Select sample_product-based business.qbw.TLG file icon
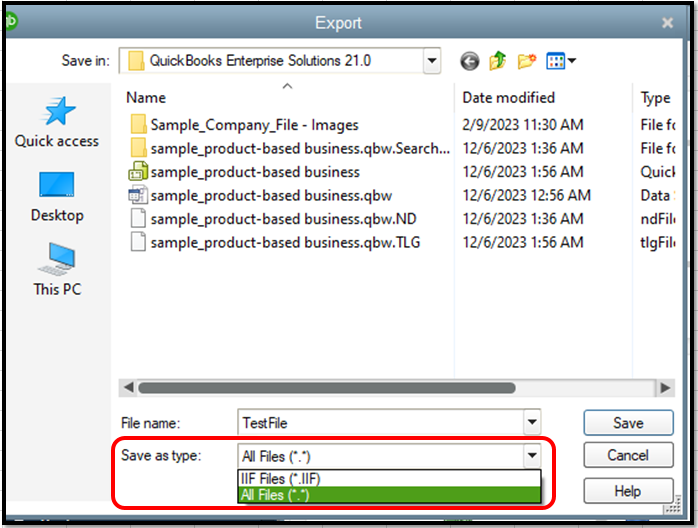Image resolution: width=698 pixels, height=528 pixels. pos(138,242)
